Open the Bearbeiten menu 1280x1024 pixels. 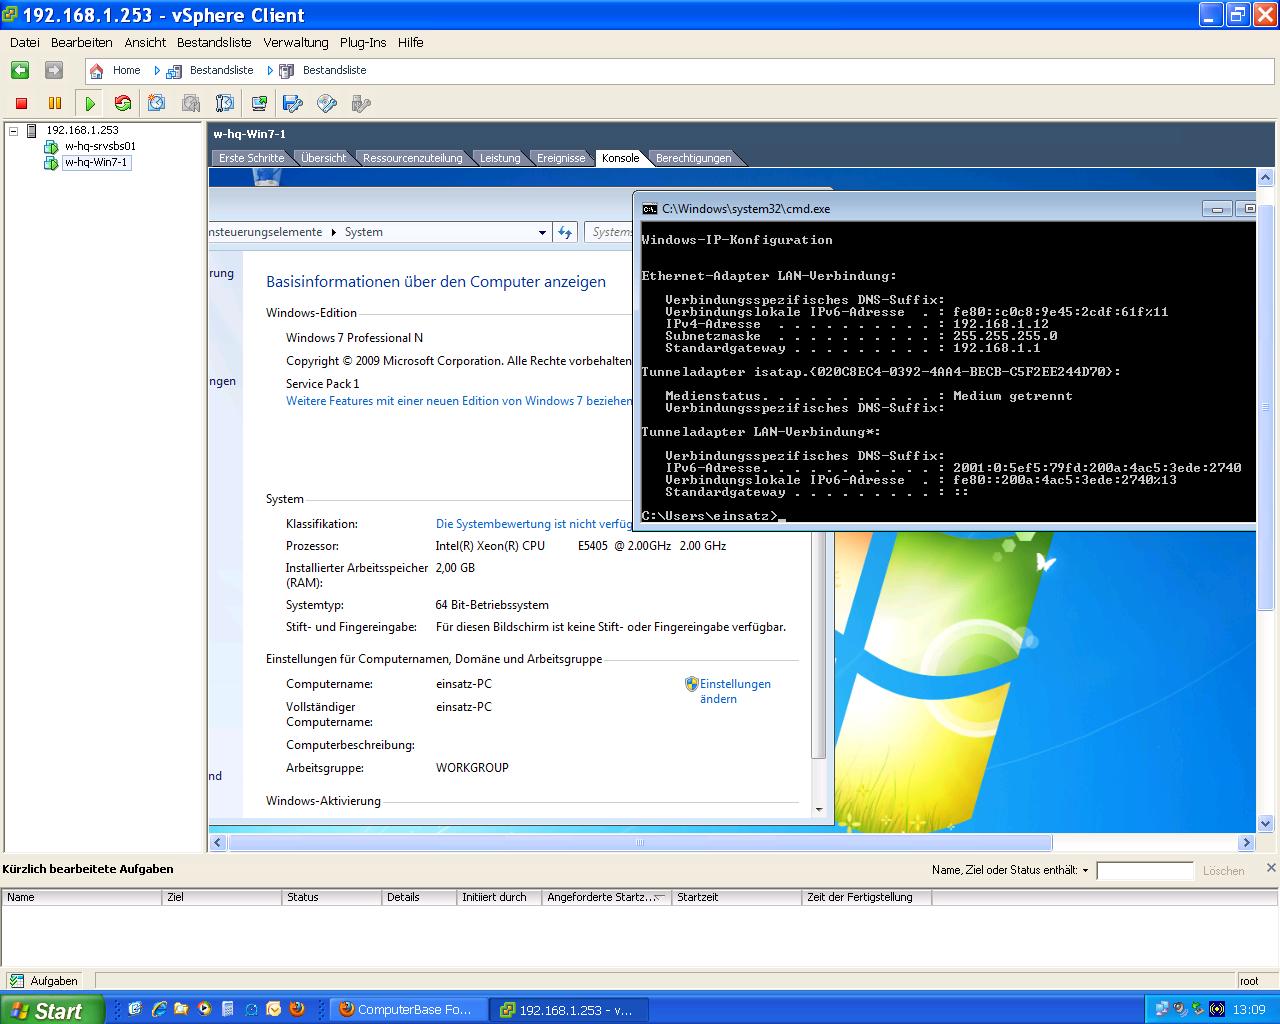point(82,42)
